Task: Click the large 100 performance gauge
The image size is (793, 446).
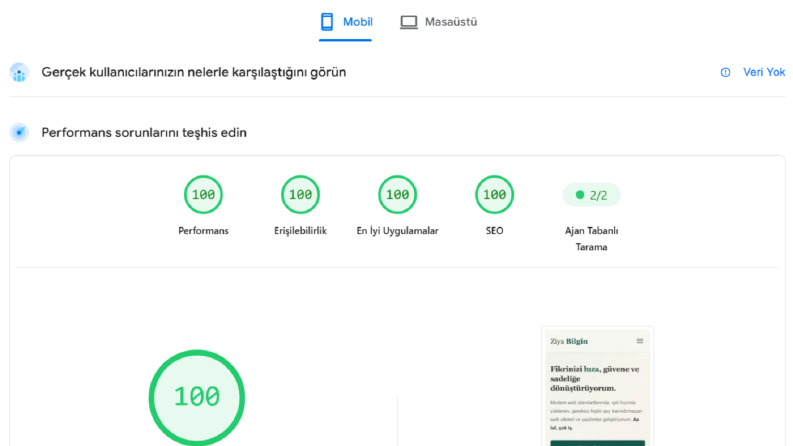Action: [x=197, y=397]
